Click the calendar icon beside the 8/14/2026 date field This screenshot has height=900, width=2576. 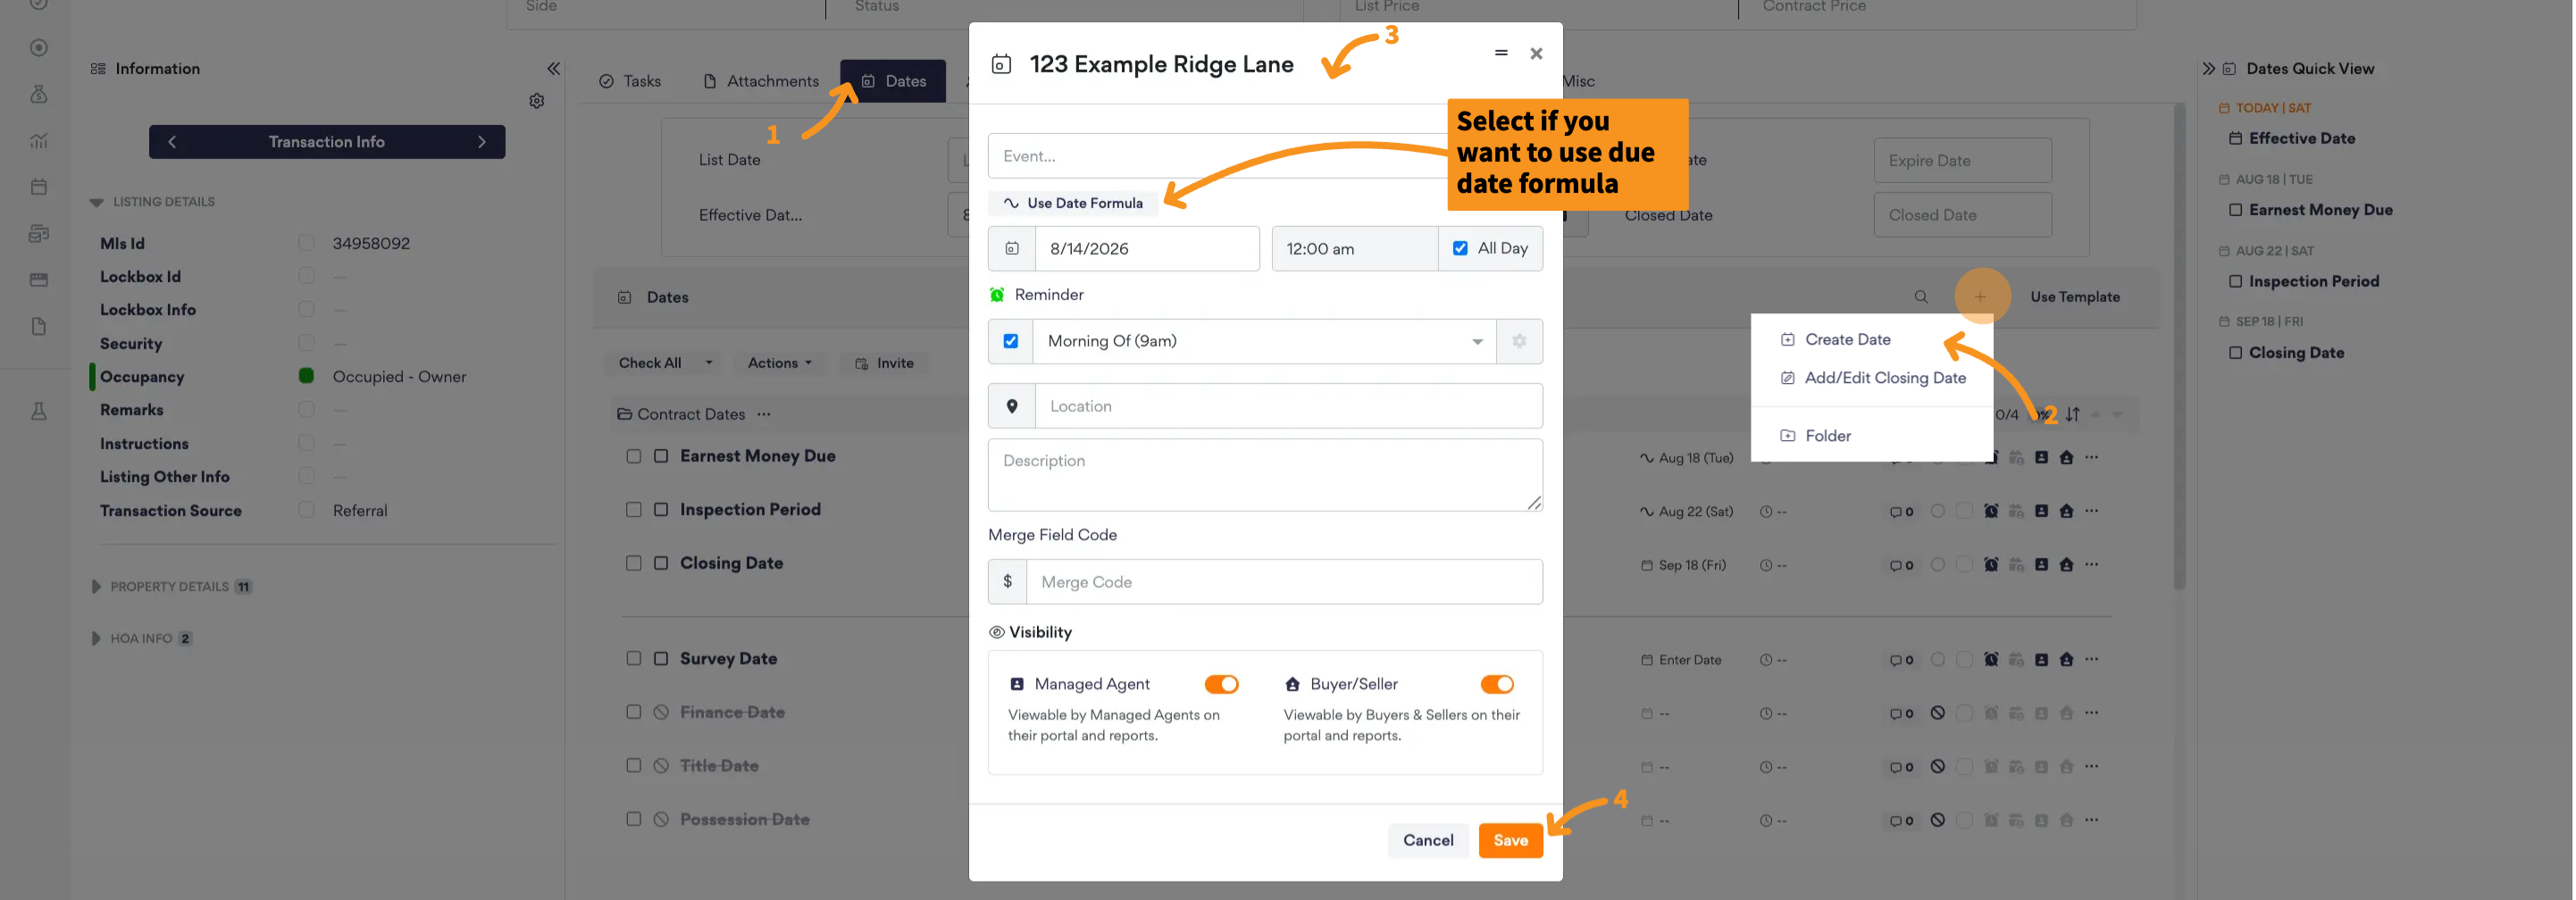pyautogui.click(x=1012, y=248)
